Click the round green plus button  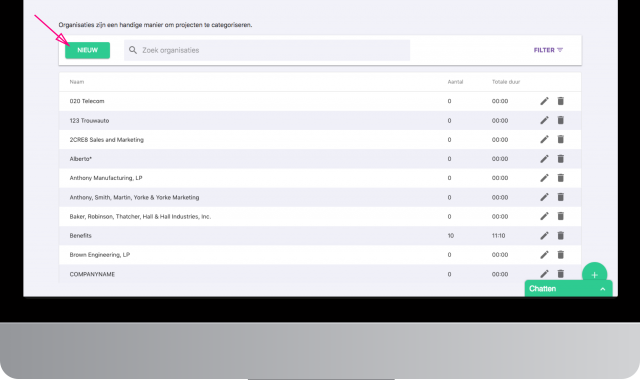pos(594,272)
